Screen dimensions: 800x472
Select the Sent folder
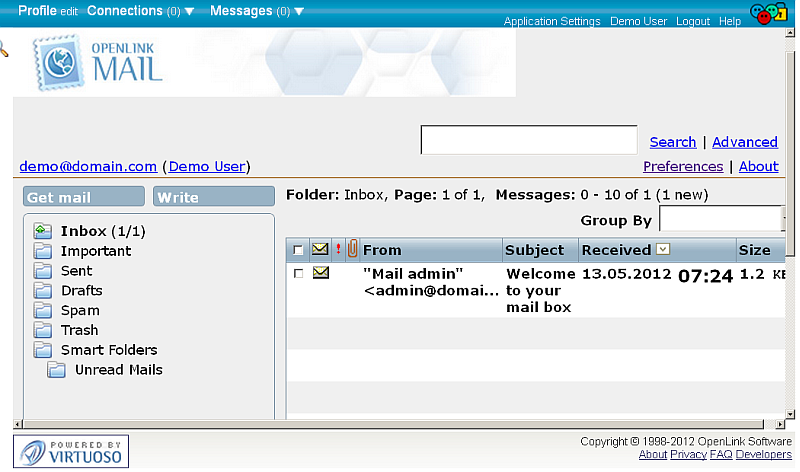(x=77, y=271)
